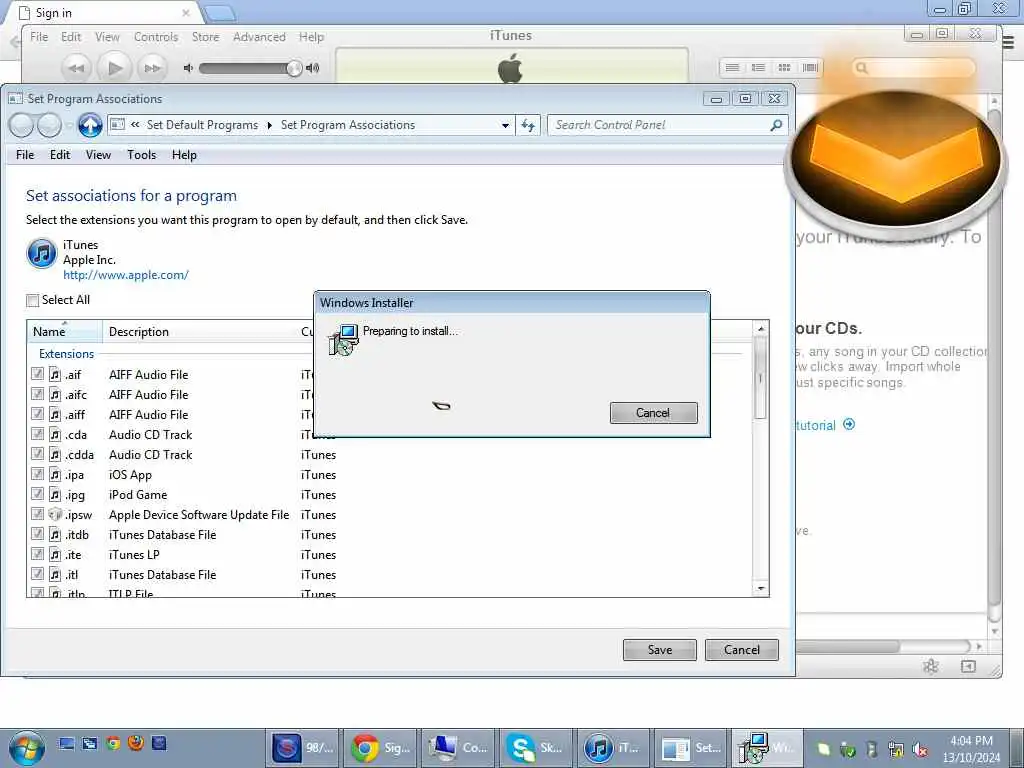Viewport: 1024px width, 768px height.
Task: Click iTunes next track button
Action: point(152,68)
